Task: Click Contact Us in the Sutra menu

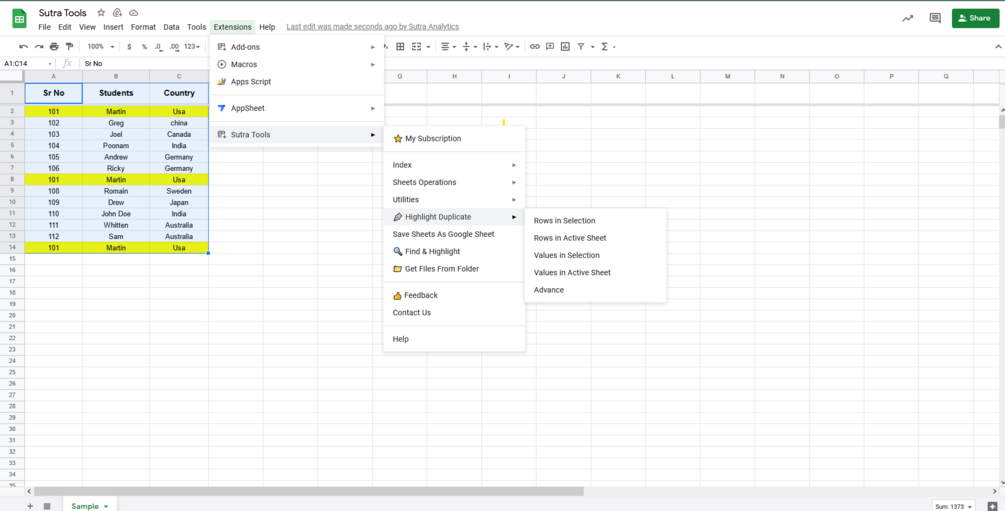Action: (x=454, y=312)
